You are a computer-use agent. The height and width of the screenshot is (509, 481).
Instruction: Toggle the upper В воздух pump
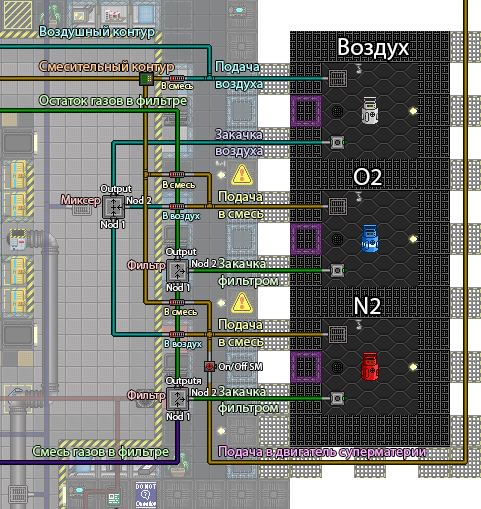(x=177, y=206)
